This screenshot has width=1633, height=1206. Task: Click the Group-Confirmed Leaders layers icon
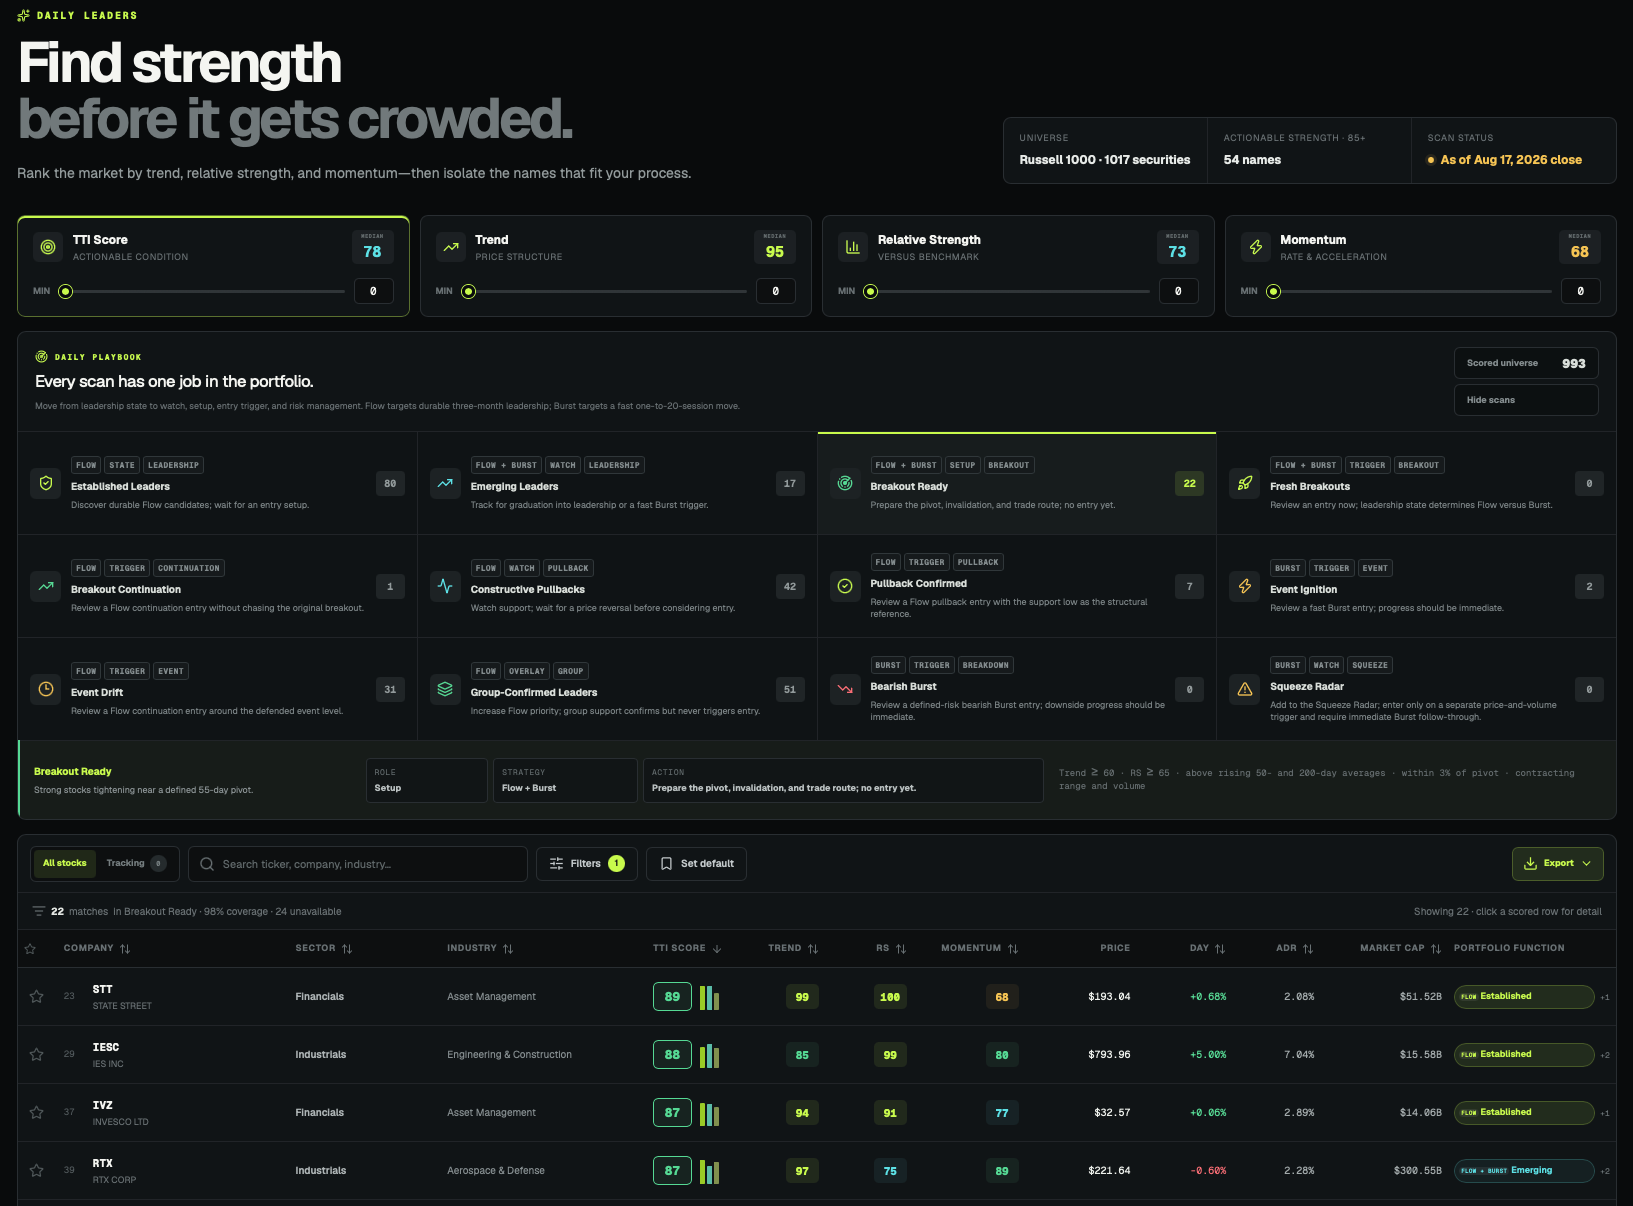[445, 689]
